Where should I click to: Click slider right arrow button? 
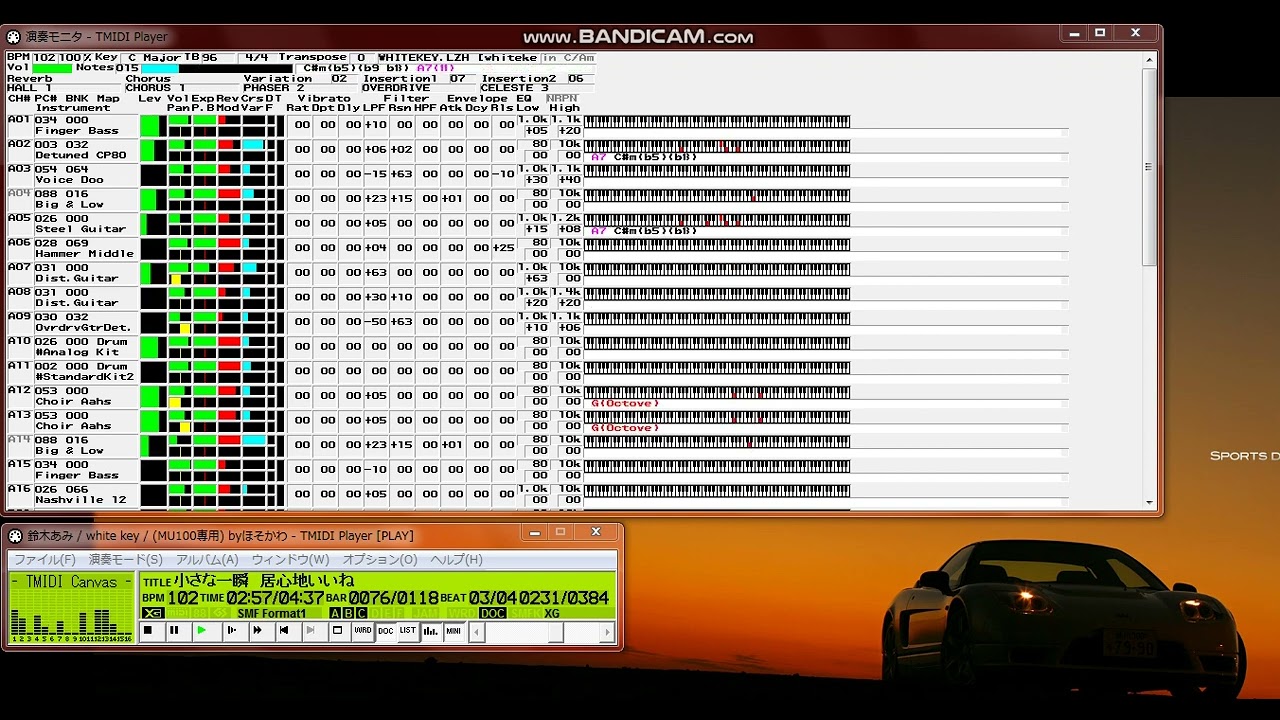tap(607, 632)
